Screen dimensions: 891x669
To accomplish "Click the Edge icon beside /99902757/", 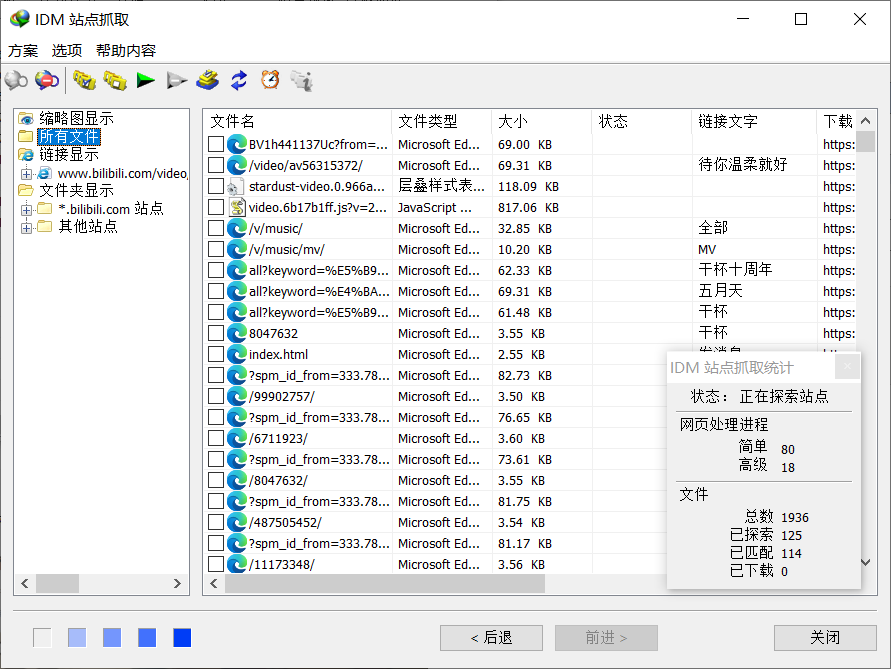I will [x=236, y=397].
